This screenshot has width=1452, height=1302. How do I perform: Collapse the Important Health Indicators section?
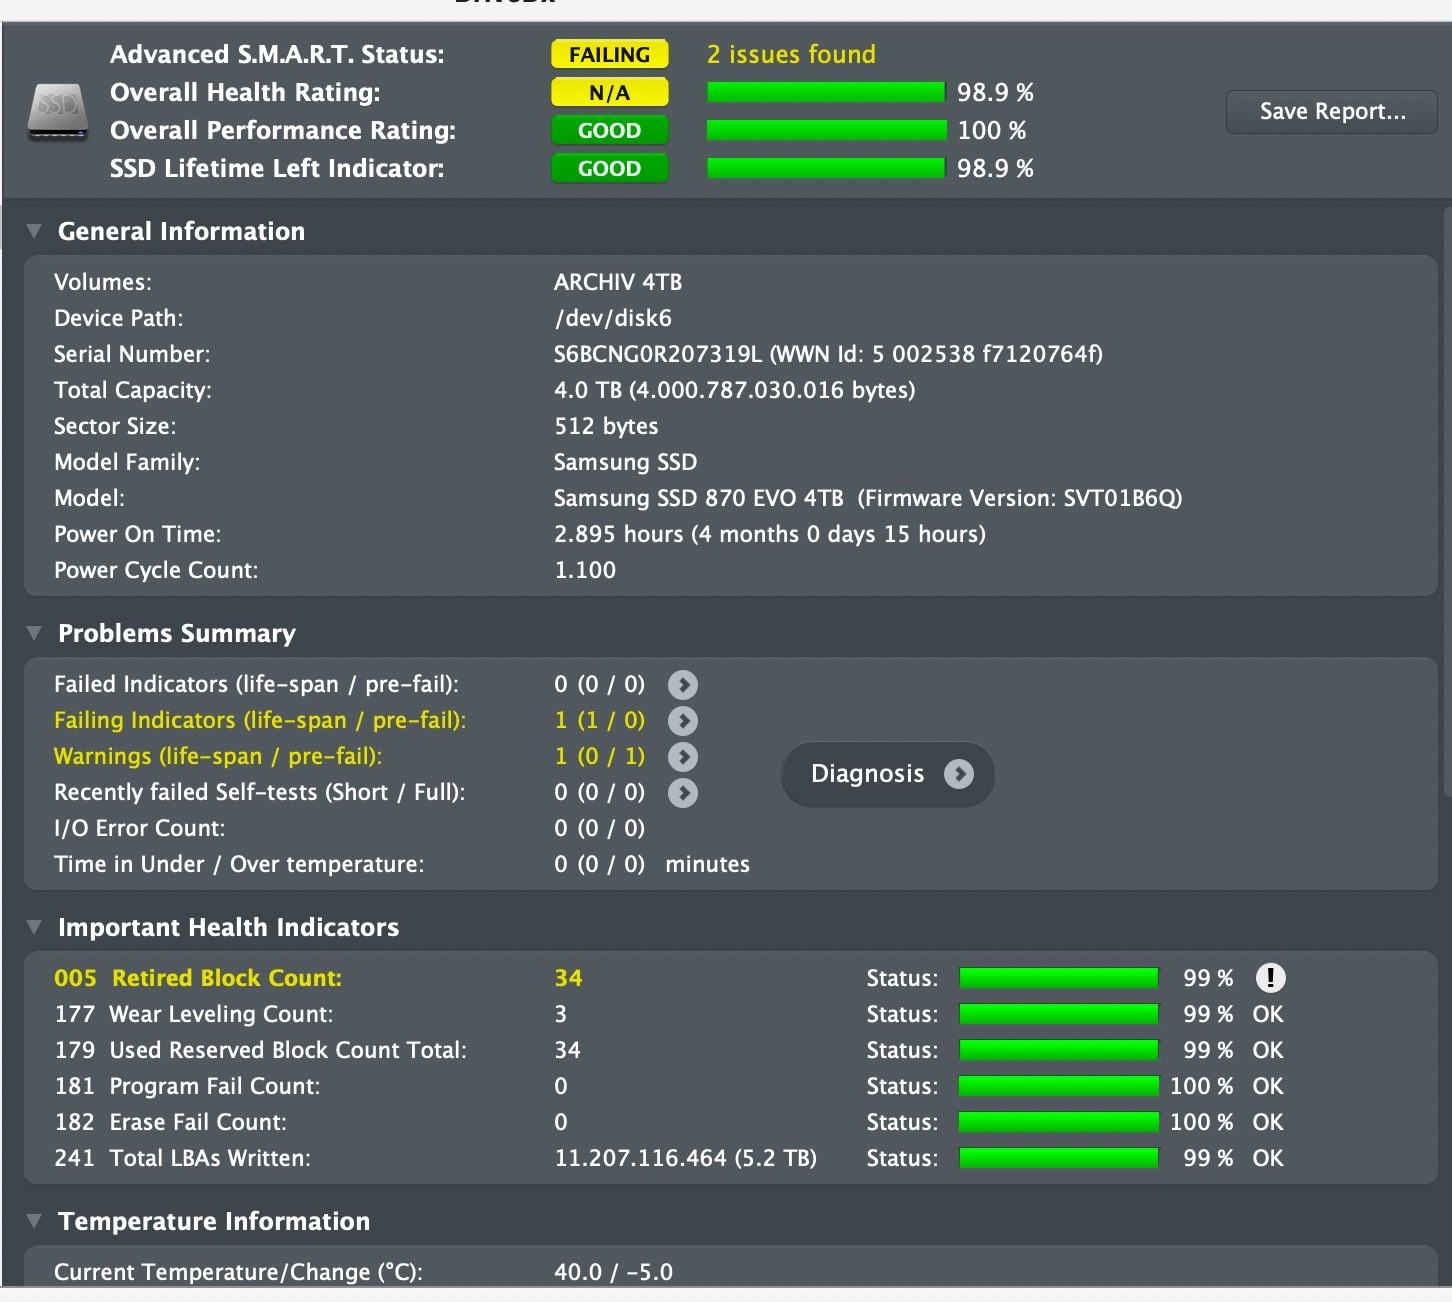(34, 927)
